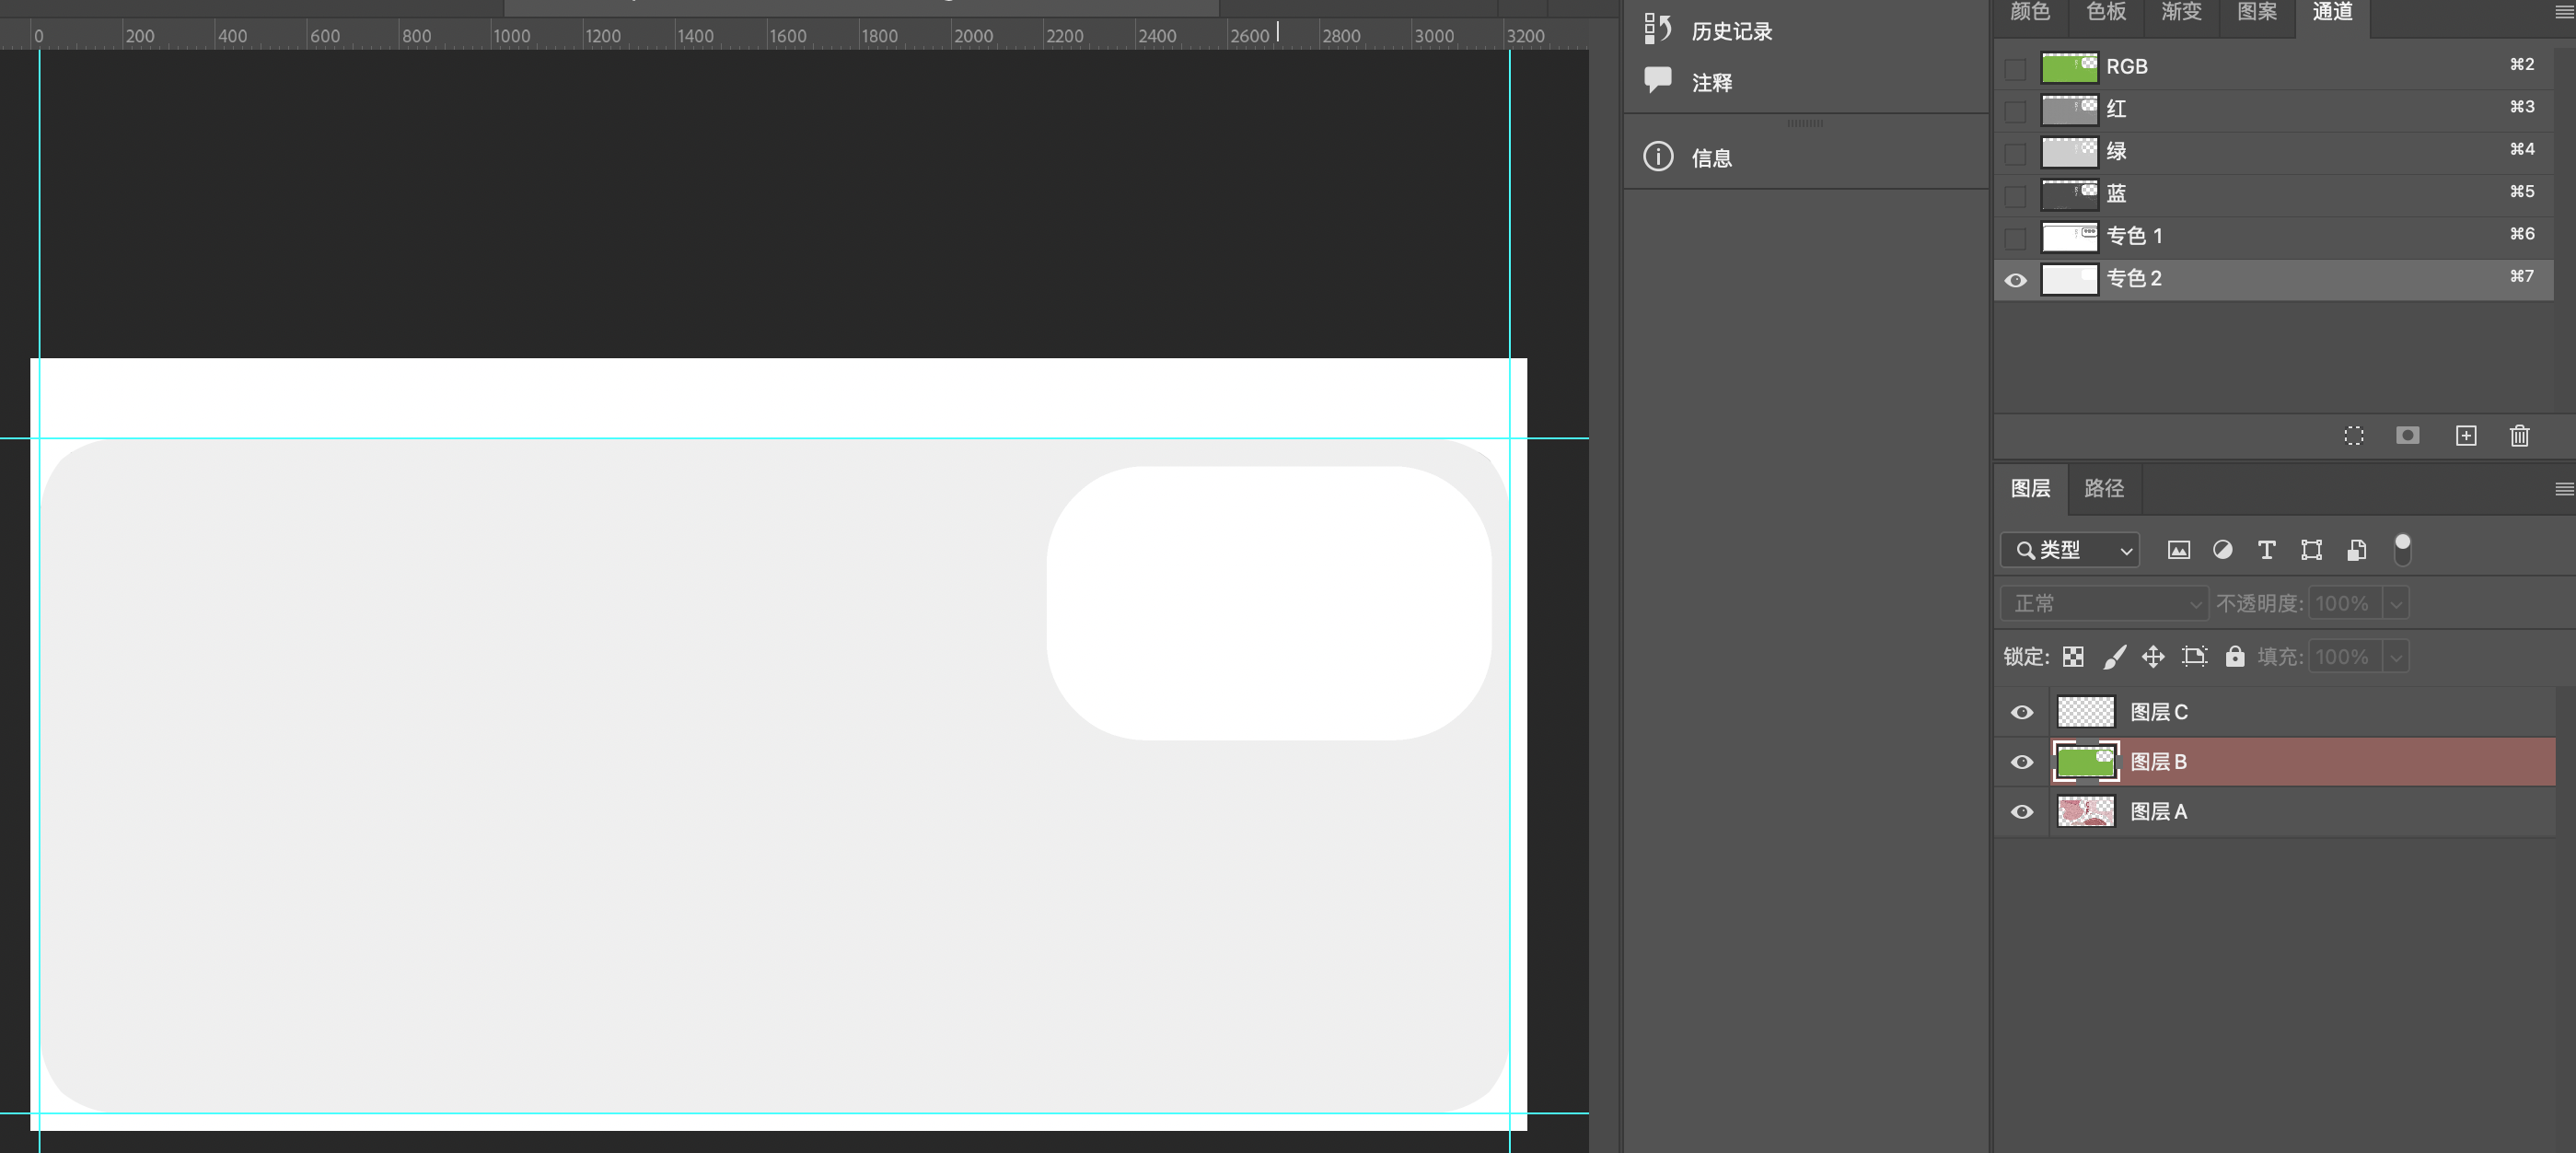The width and height of the screenshot is (2576, 1153).
Task: Filter layers by smart object icon
Action: [x=2356, y=550]
